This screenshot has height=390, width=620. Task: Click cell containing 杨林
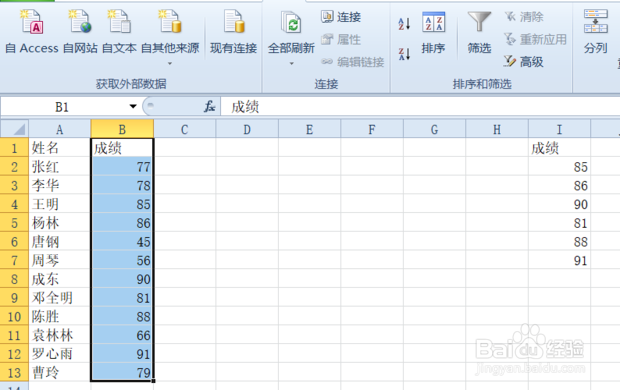click(x=60, y=223)
